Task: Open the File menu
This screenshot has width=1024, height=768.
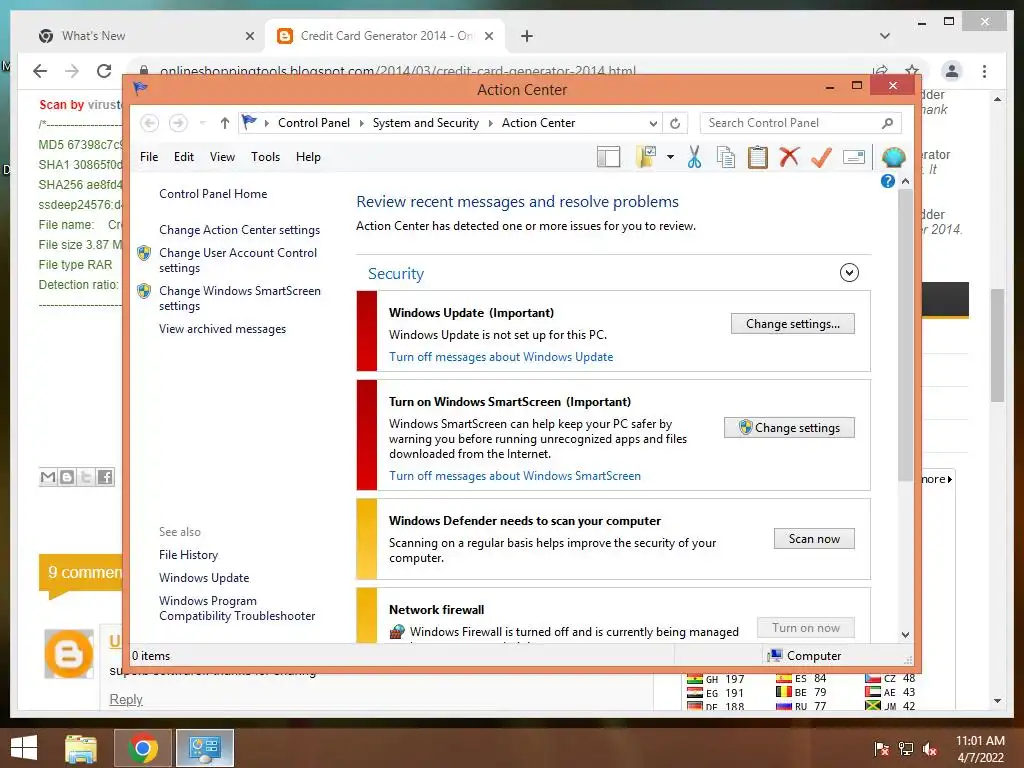Action: pyautogui.click(x=149, y=157)
